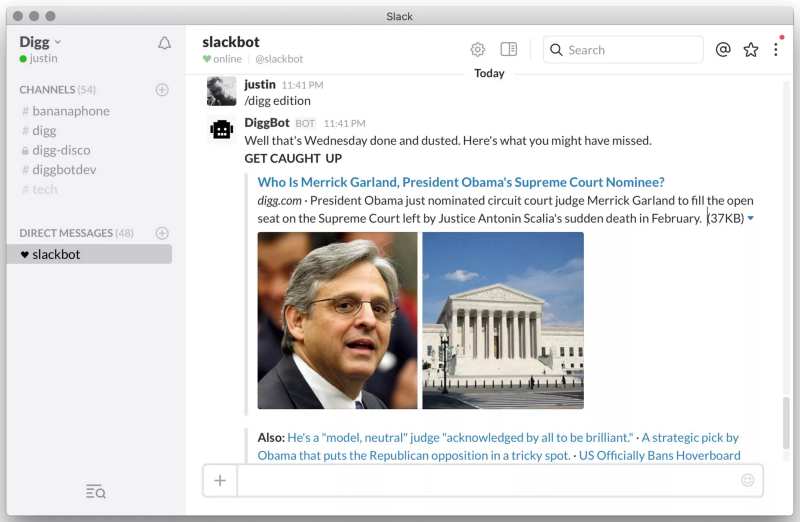Open US Officially Bans Hoverboard link

[660, 455]
